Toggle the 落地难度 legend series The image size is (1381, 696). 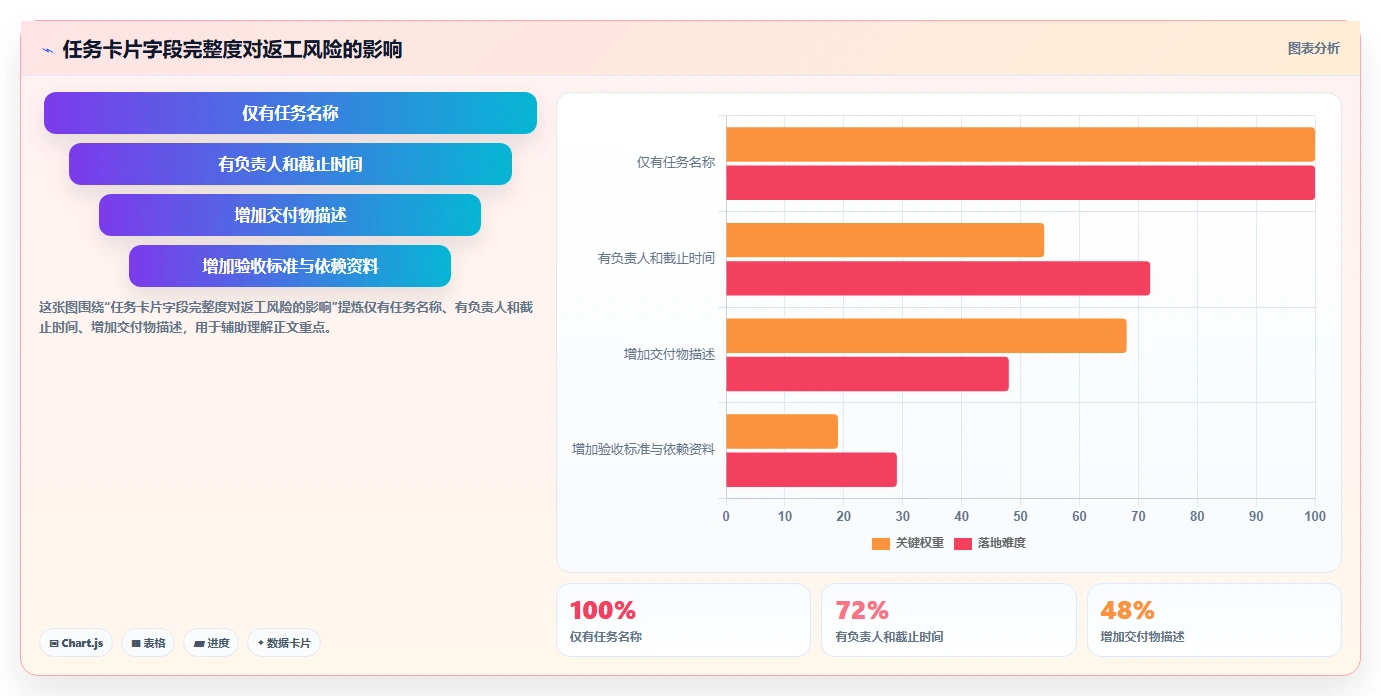(990, 543)
